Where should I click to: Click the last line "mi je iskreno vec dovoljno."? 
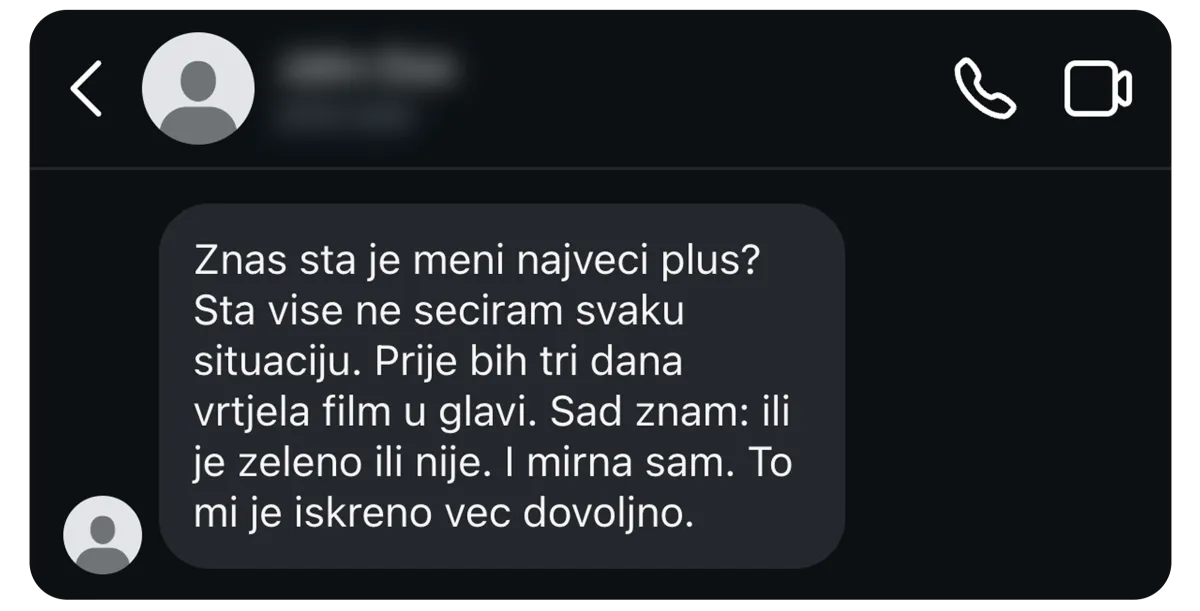coord(443,515)
